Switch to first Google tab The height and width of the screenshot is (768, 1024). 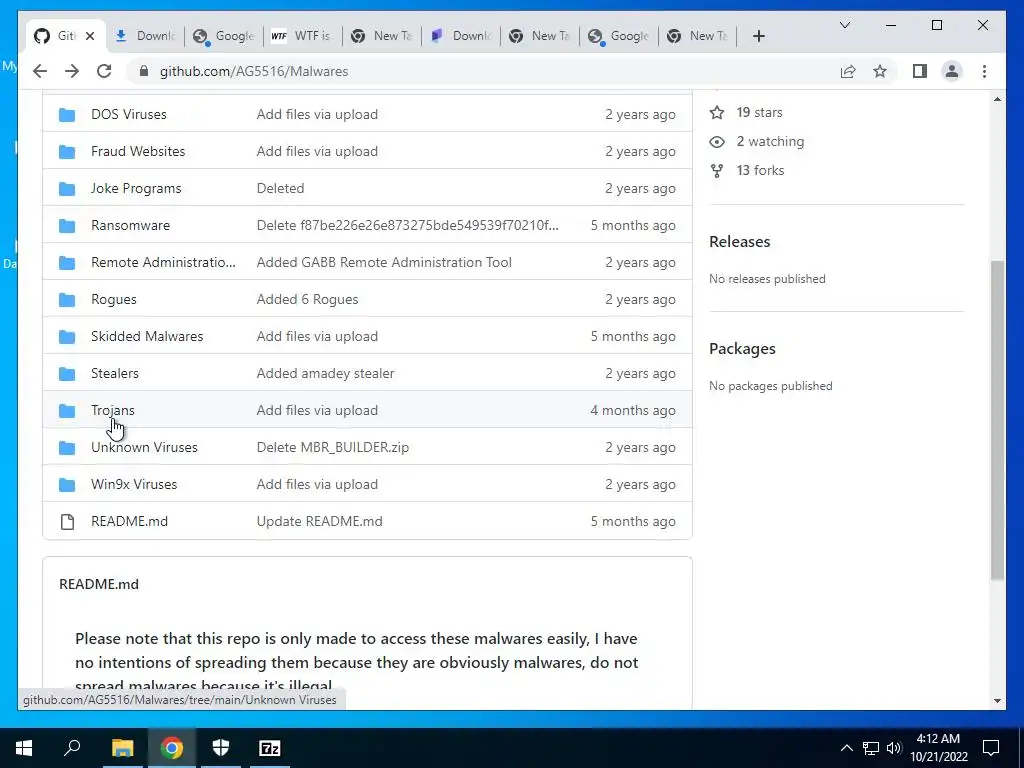pyautogui.click(x=224, y=36)
